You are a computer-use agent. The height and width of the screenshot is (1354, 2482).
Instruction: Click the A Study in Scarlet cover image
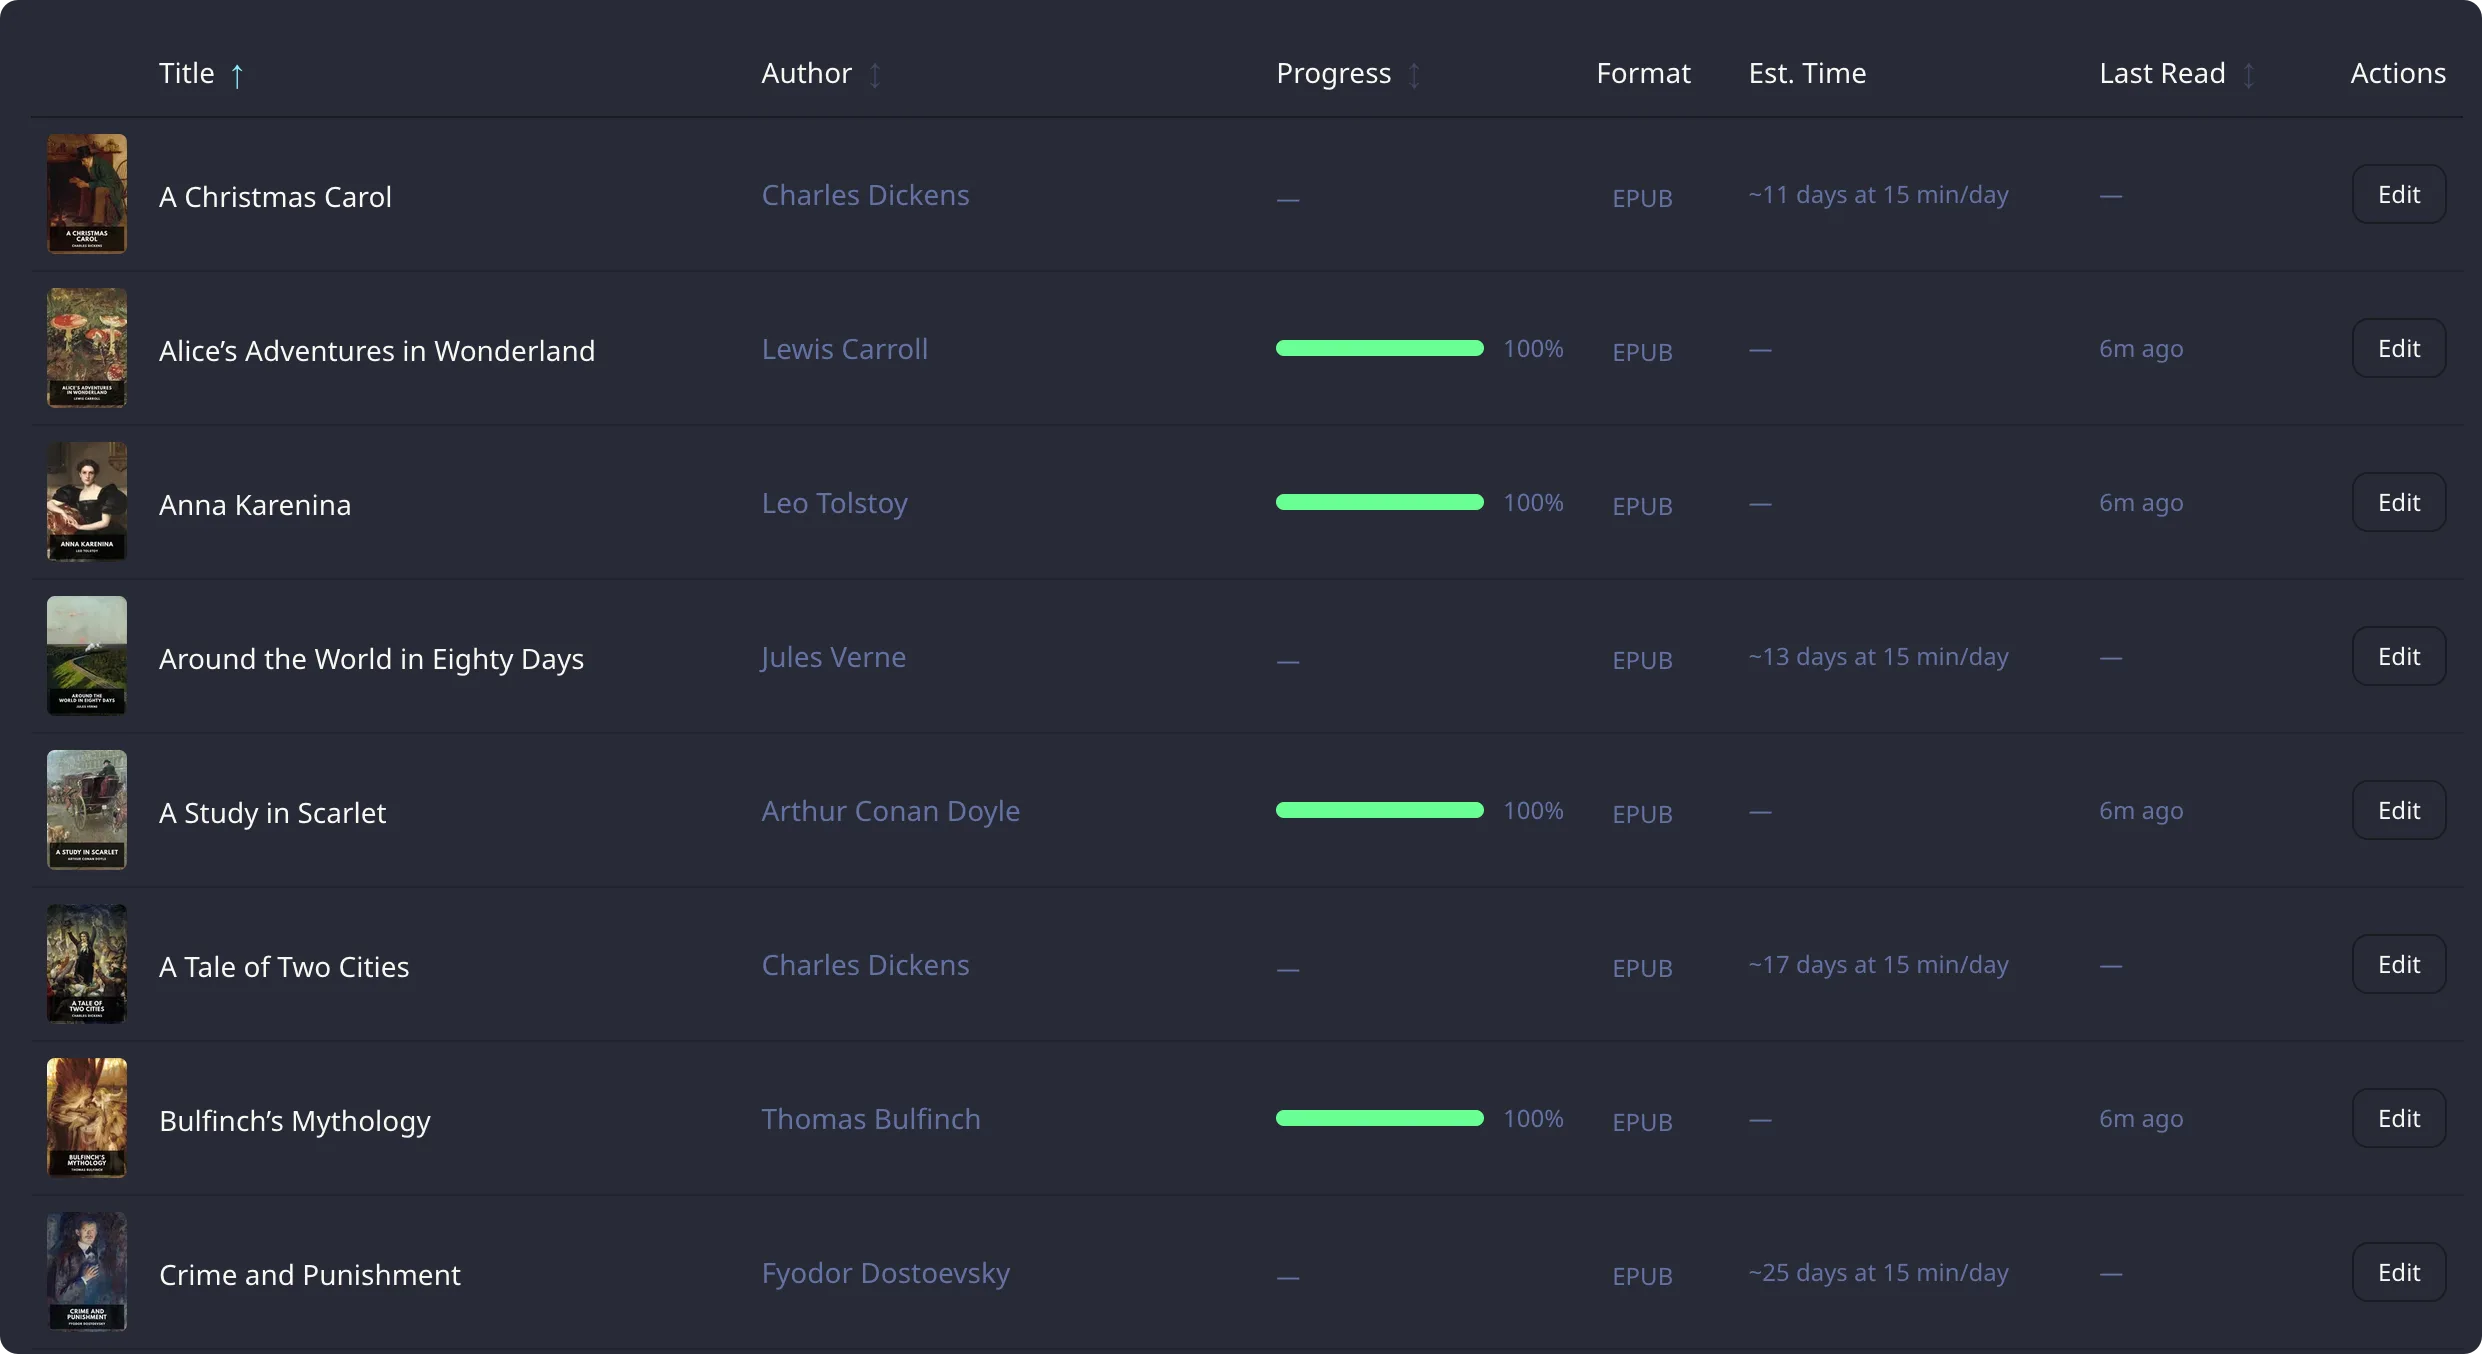click(86, 809)
